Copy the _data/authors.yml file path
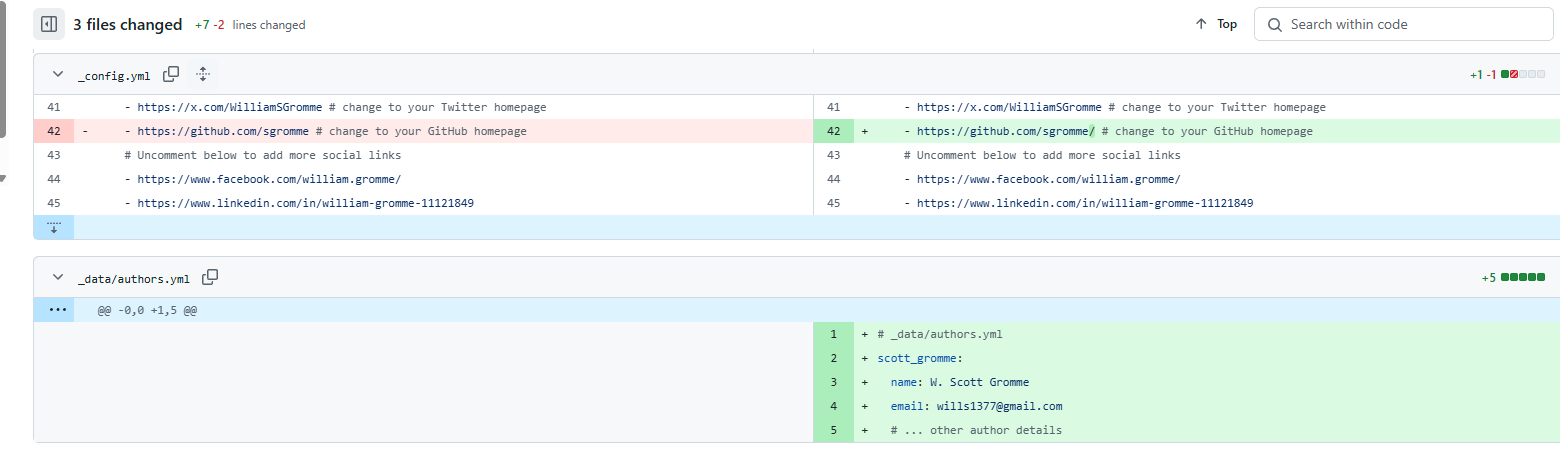The height and width of the screenshot is (457, 1560). 210,278
